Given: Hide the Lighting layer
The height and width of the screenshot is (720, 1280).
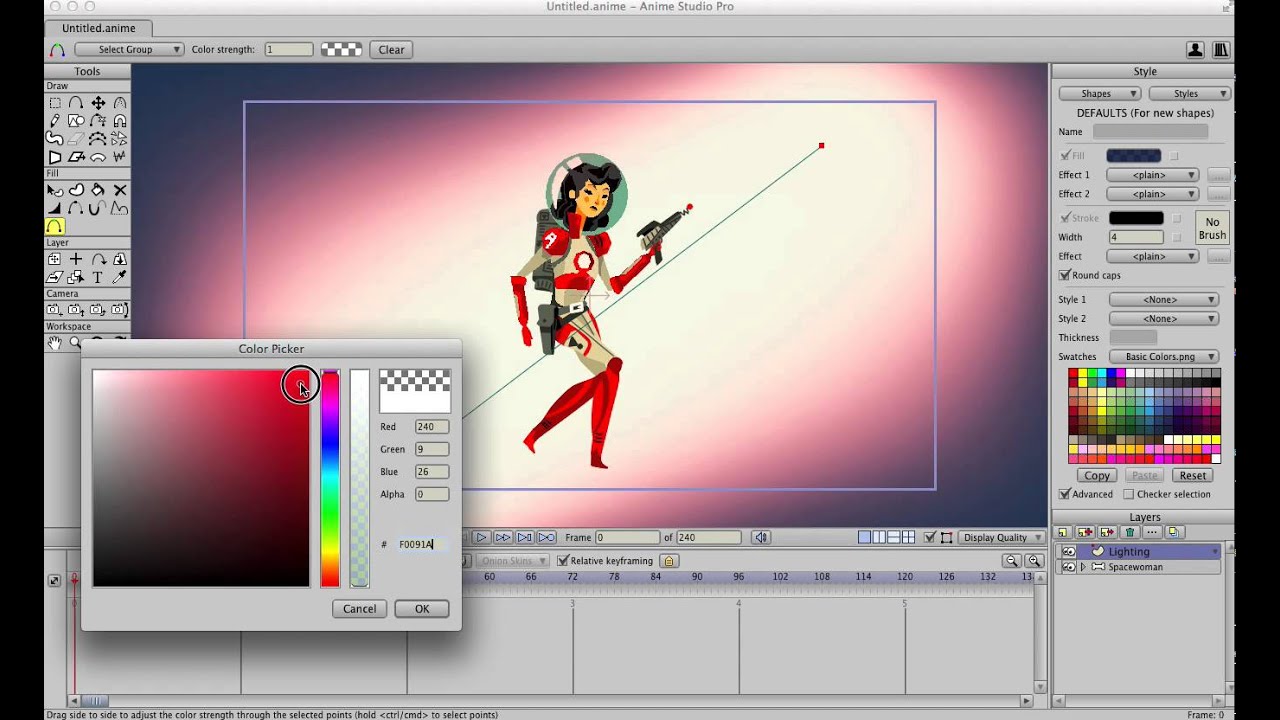Looking at the screenshot, I should [1069, 552].
